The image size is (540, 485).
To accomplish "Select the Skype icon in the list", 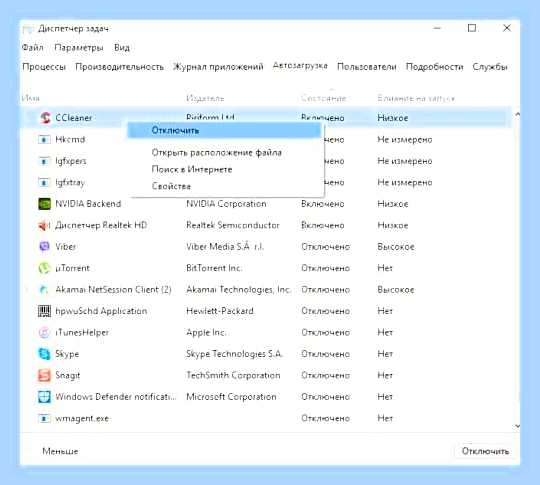I will click(44, 354).
